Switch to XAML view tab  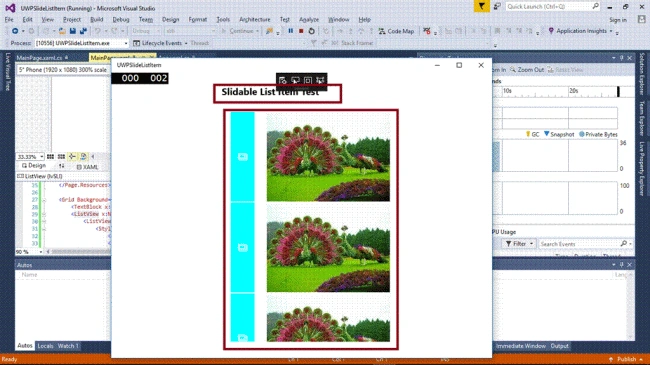(87, 167)
